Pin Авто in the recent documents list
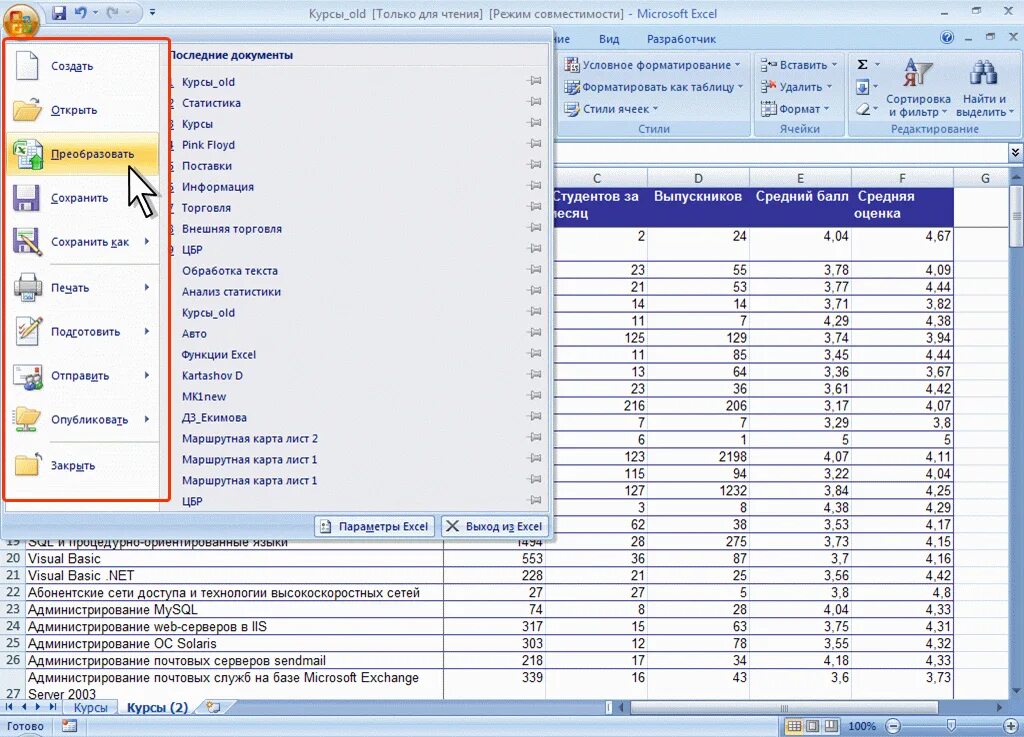Screen dimensions: 1024x737 click(x=535, y=332)
